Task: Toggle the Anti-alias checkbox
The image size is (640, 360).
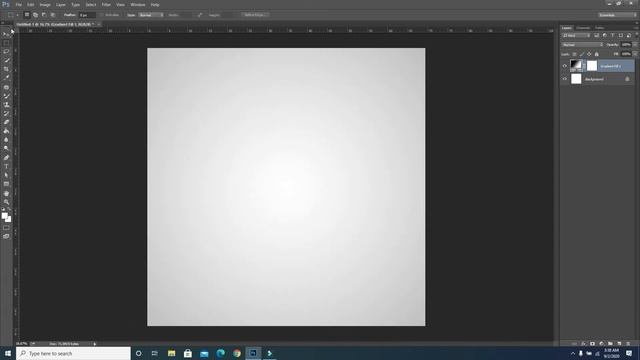Action: pyautogui.click(x=102, y=15)
